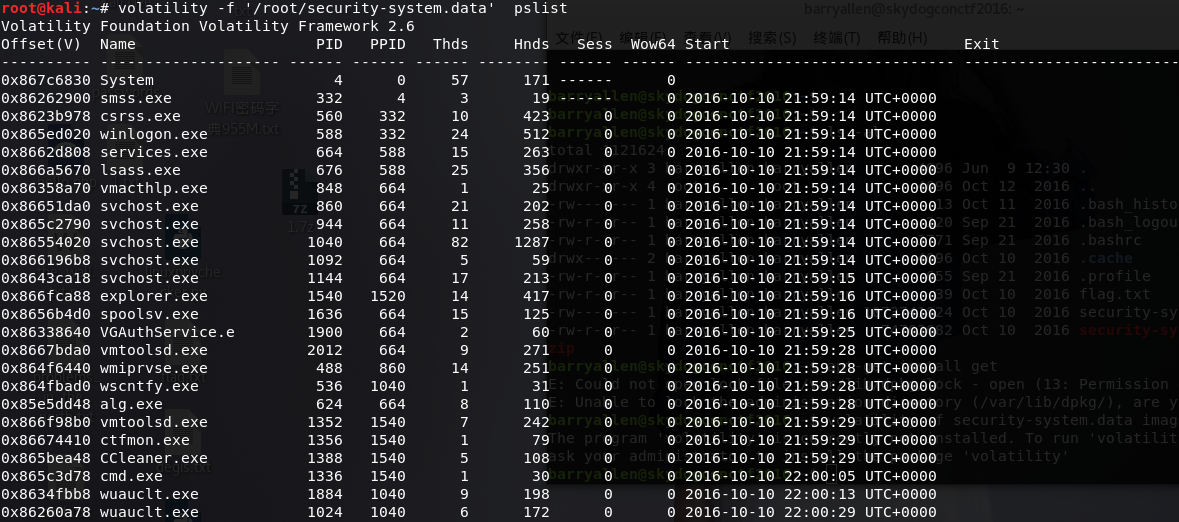Click the offset 0x867c6830
The width and height of the screenshot is (1179, 522).
[x=46, y=80]
